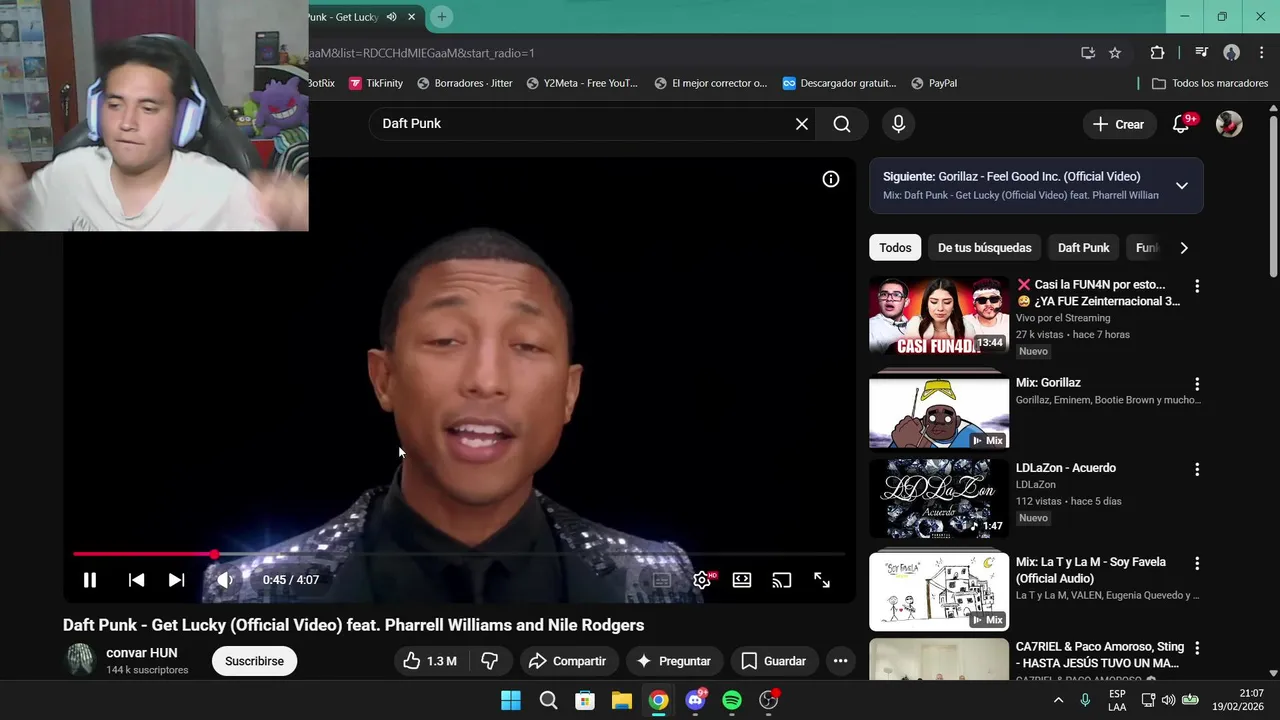Mute the Get Lucky browser tab audio
This screenshot has width=1280, height=720.
click(x=391, y=17)
